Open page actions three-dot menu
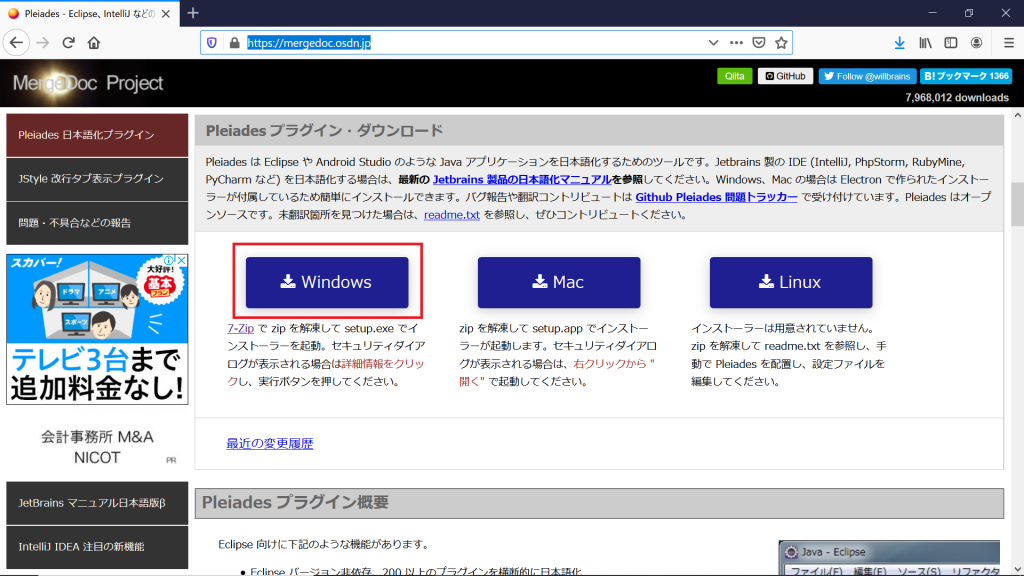This screenshot has width=1024, height=576. (x=736, y=43)
